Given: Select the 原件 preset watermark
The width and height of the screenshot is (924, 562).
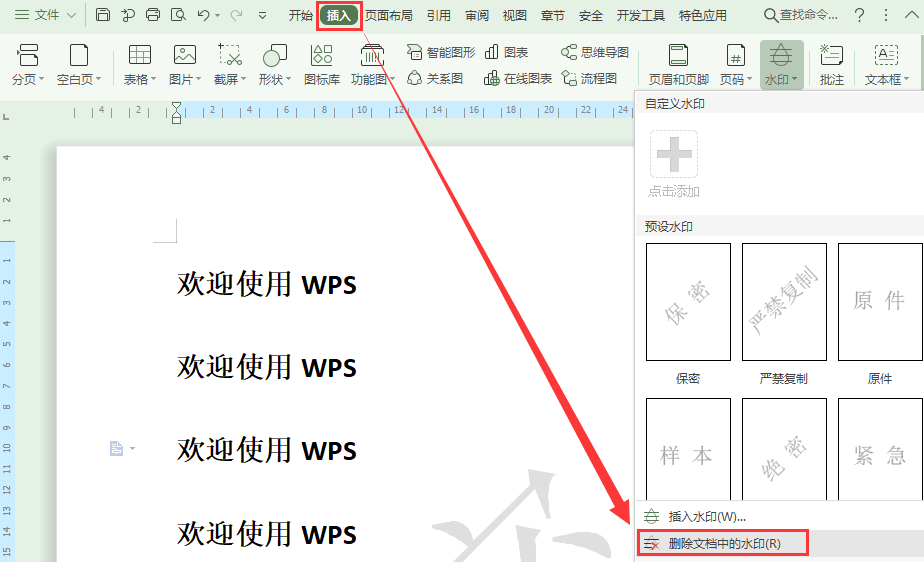Looking at the screenshot, I should coord(880,302).
